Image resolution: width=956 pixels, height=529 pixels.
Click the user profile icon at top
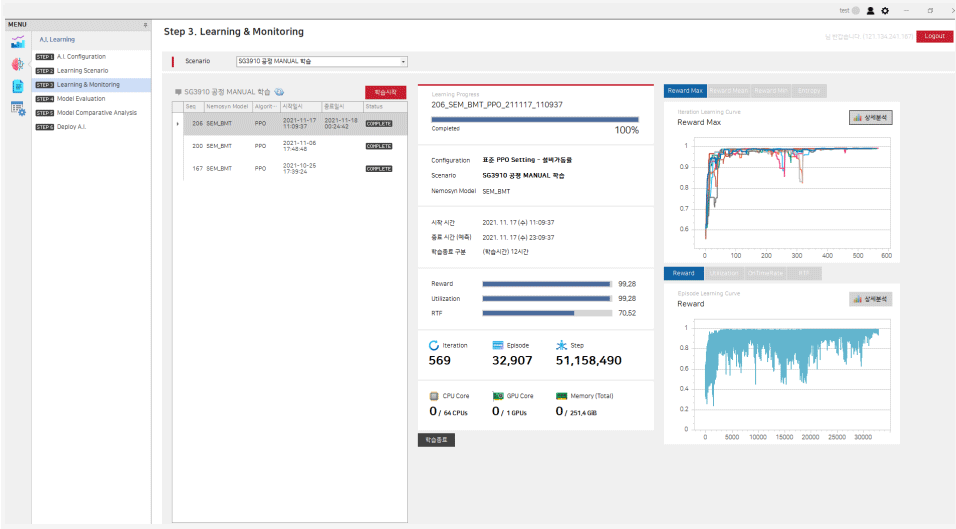(870, 10)
